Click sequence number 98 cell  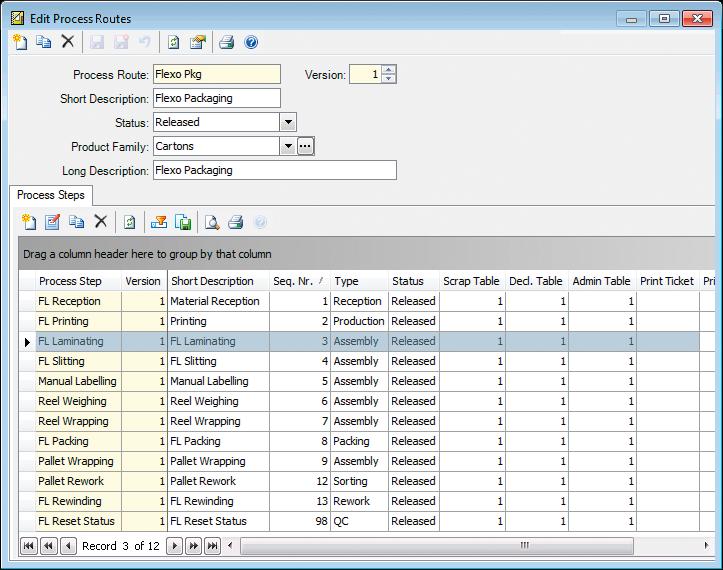coord(300,521)
